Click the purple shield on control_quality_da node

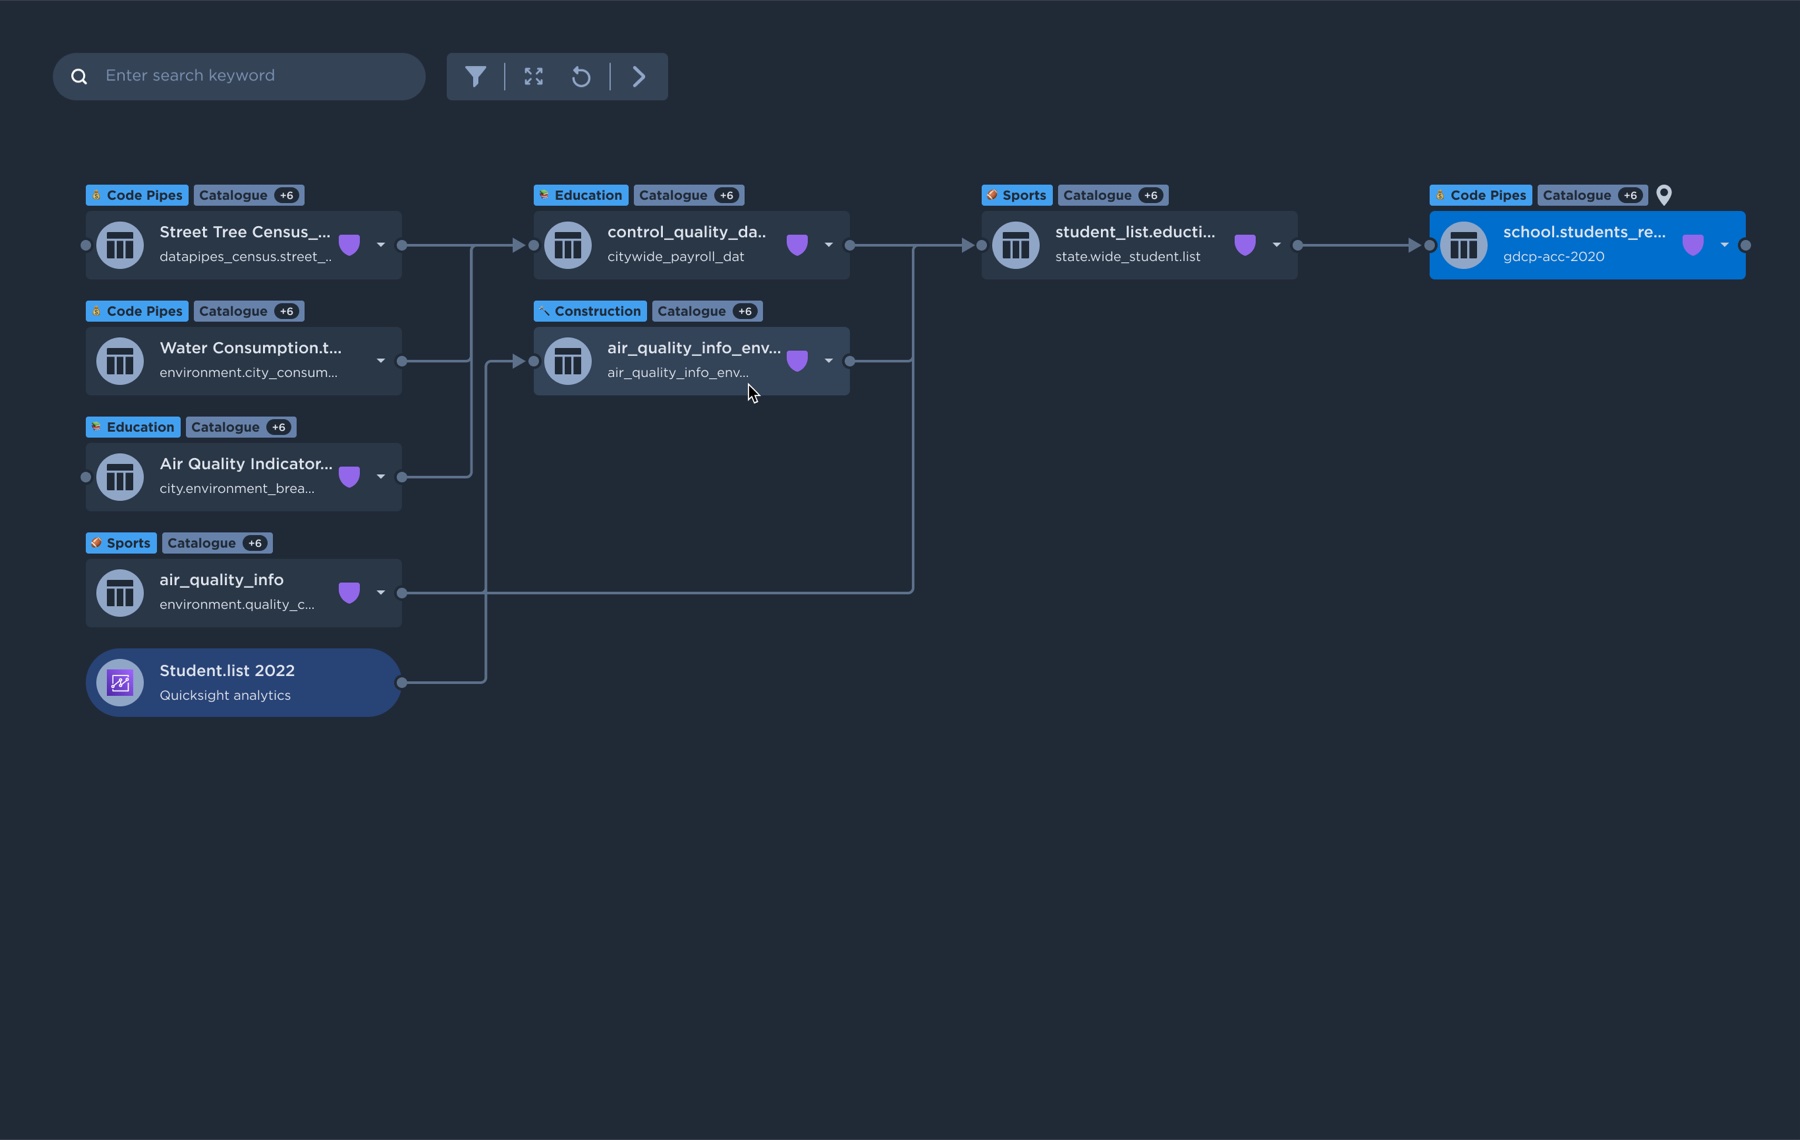click(x=797, y=245)
